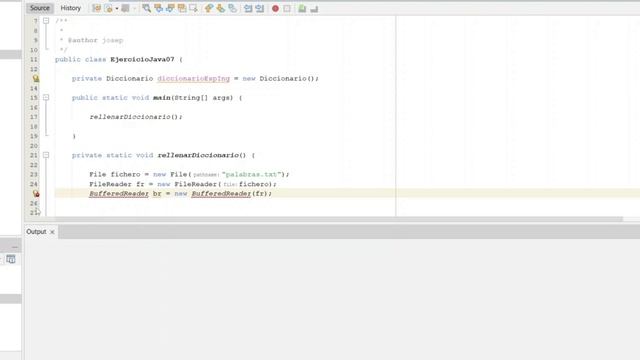Click line number 23 in the gutter
Image resolution: width=640 pixels, height=360 pixels.
pos(33,174)
